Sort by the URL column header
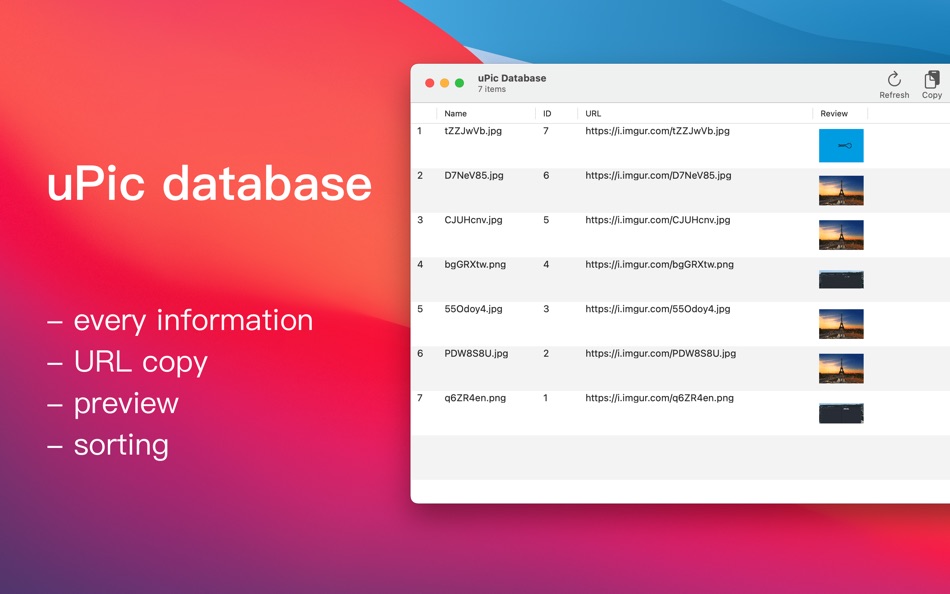The height and width of the screenshot is (594, 950). tap(593, 113)
